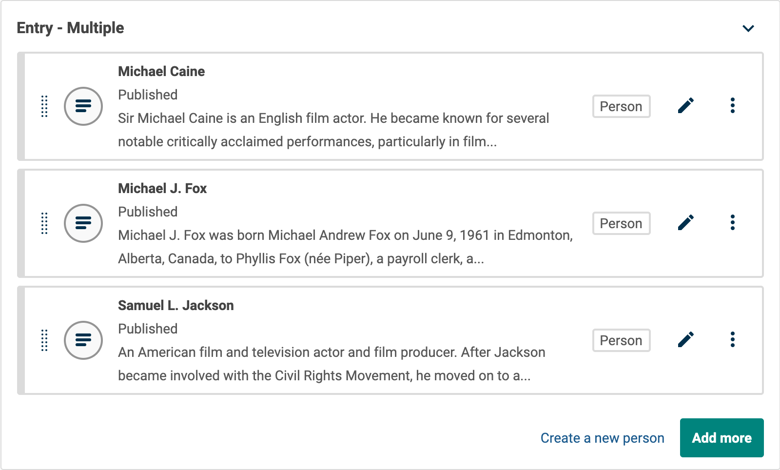Click the entry type icon for Michael J. Fox

tap(83, 223)
